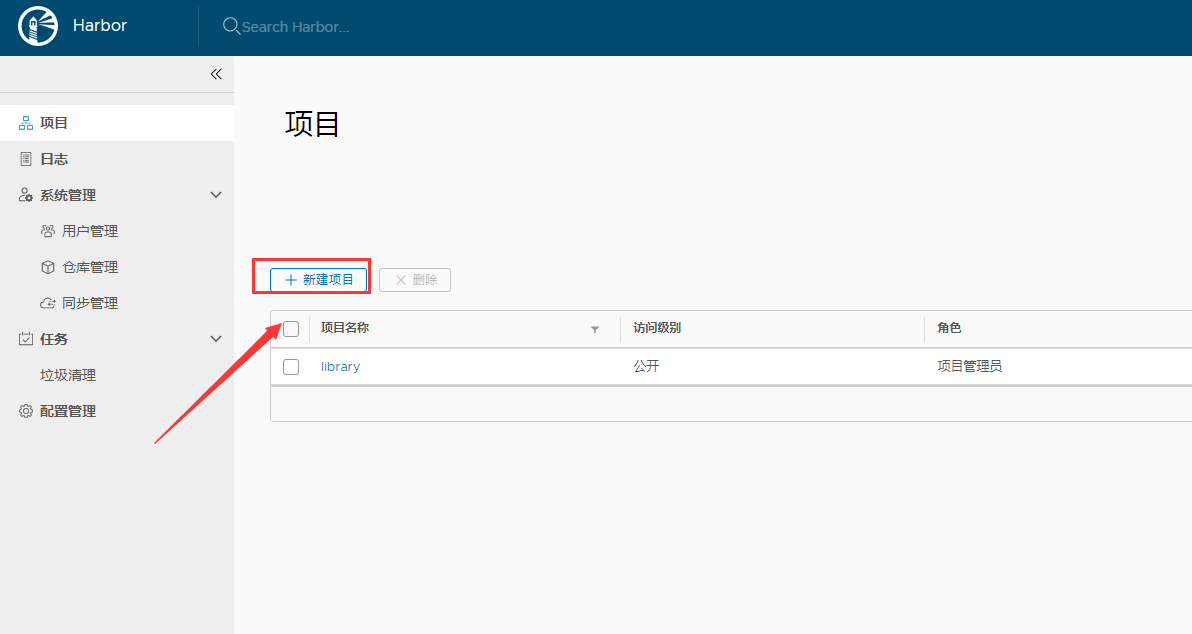
Task: Click the 日志 log list icon
Action: tap(26, 159)
